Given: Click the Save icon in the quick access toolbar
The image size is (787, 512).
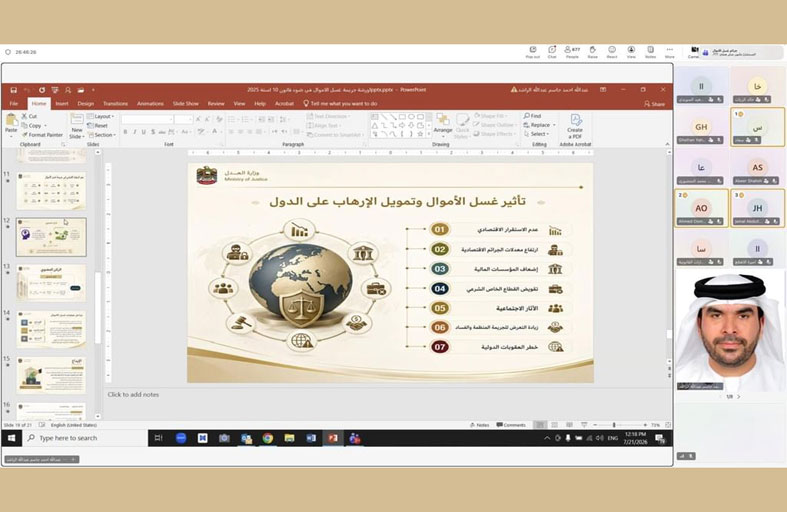Looking at the screenshot, I should [x=14, y=90].
